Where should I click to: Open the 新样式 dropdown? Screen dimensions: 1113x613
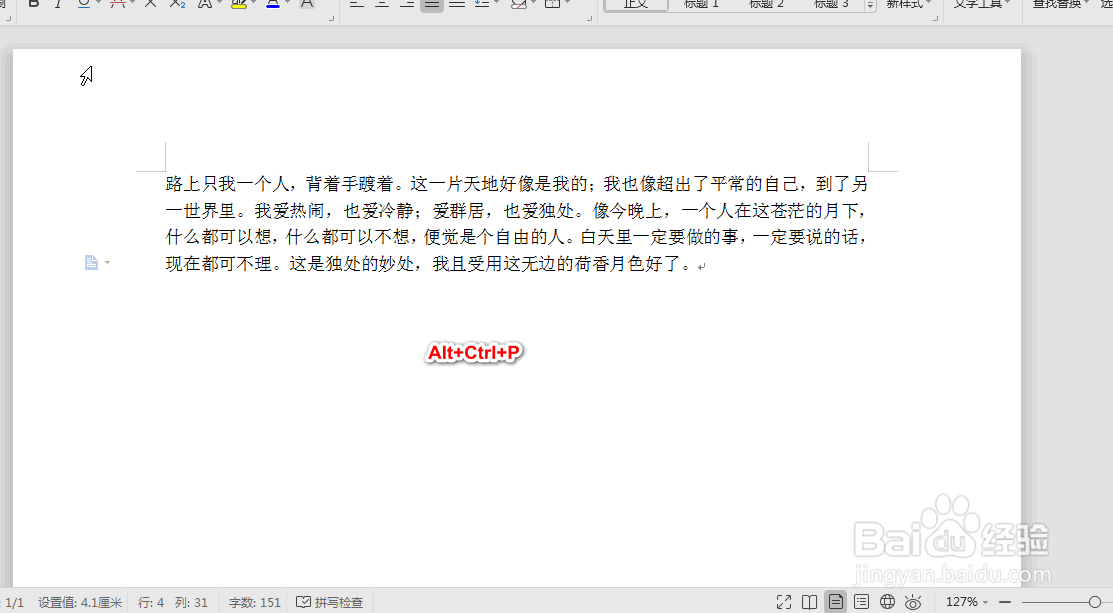pyautogui.click(x=909, y=4)
